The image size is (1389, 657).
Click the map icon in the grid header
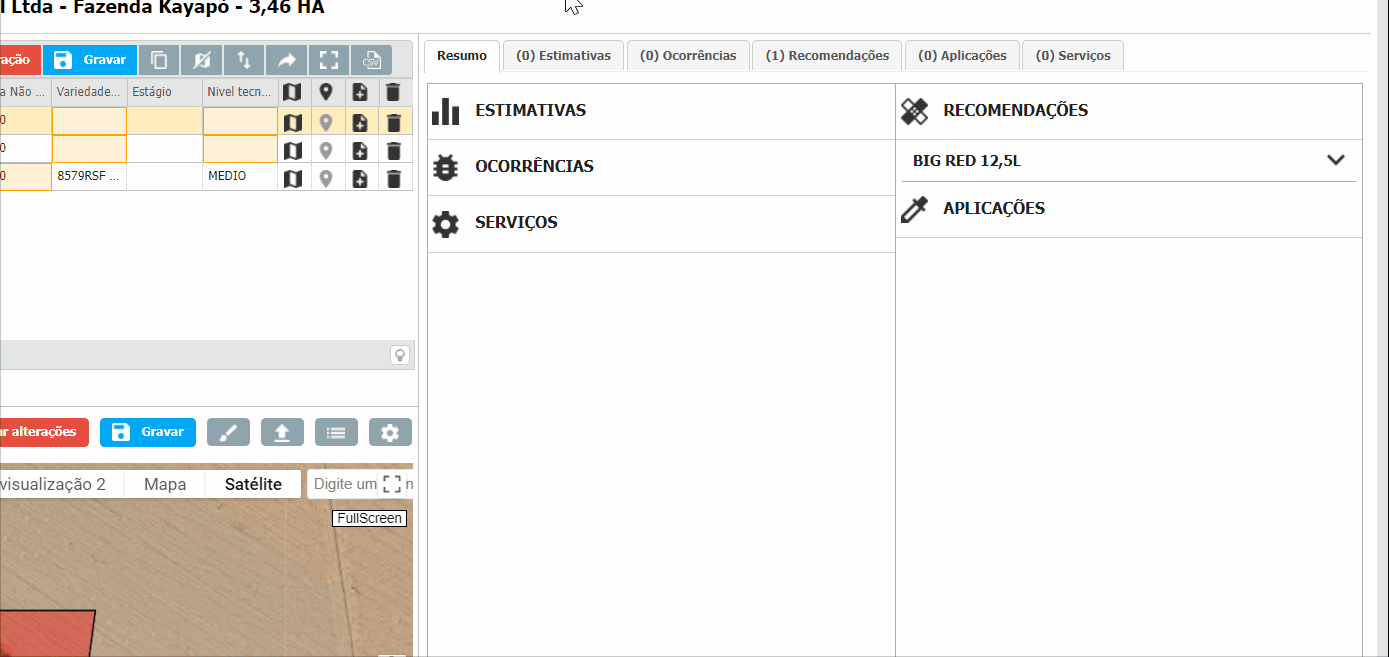(x=292, y=92)
